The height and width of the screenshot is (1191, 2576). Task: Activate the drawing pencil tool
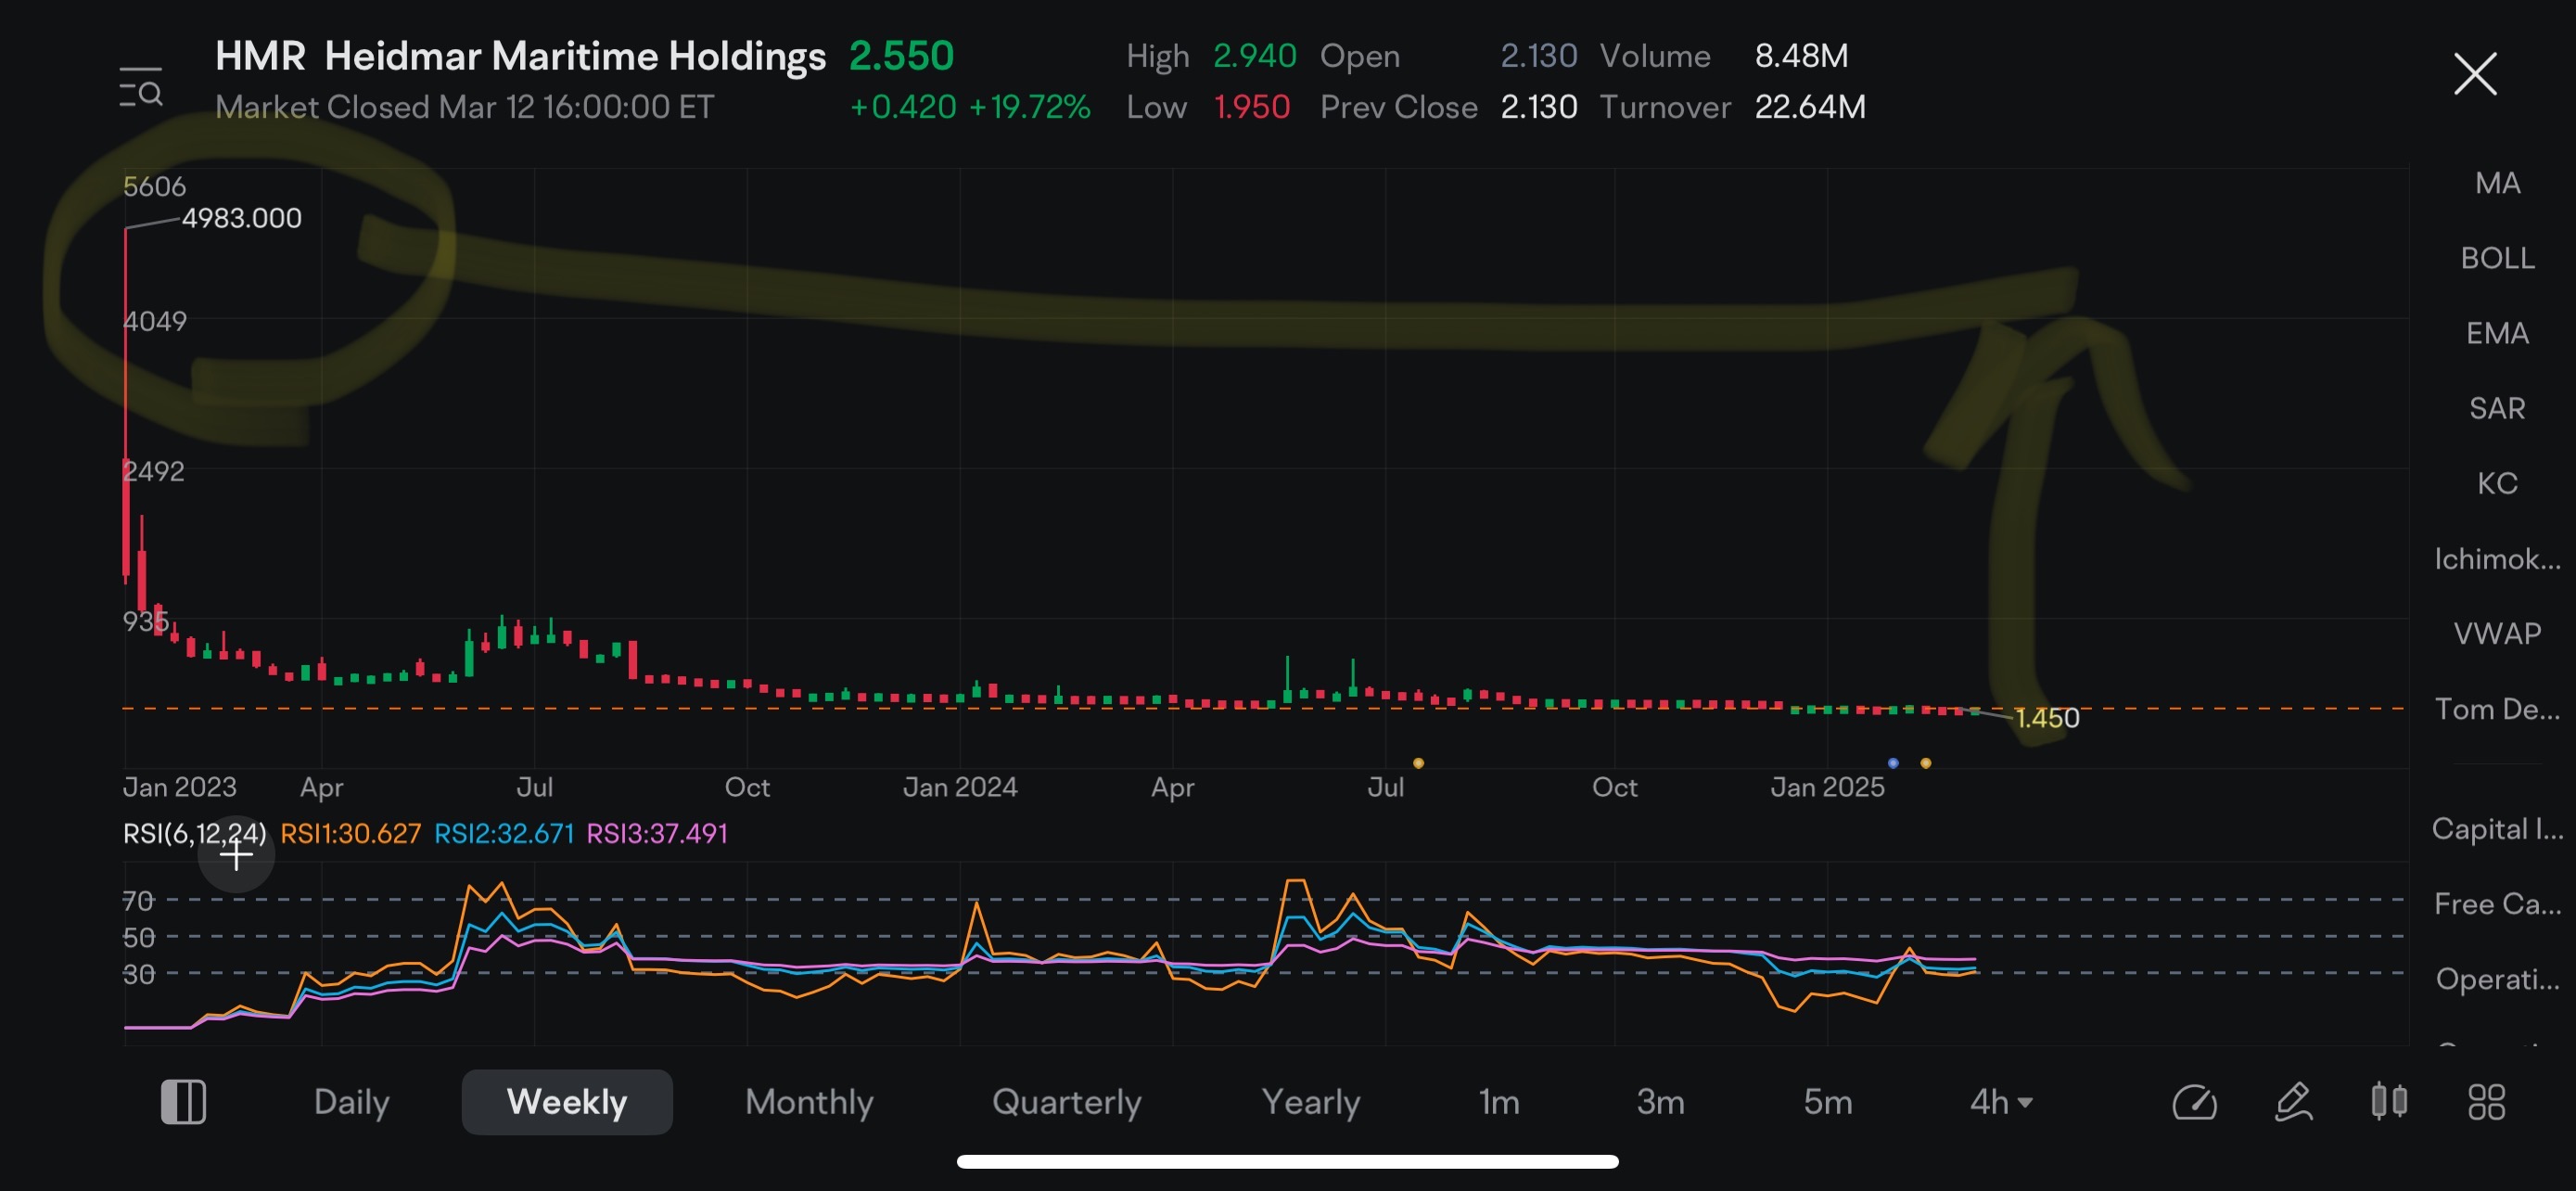2293,1102
